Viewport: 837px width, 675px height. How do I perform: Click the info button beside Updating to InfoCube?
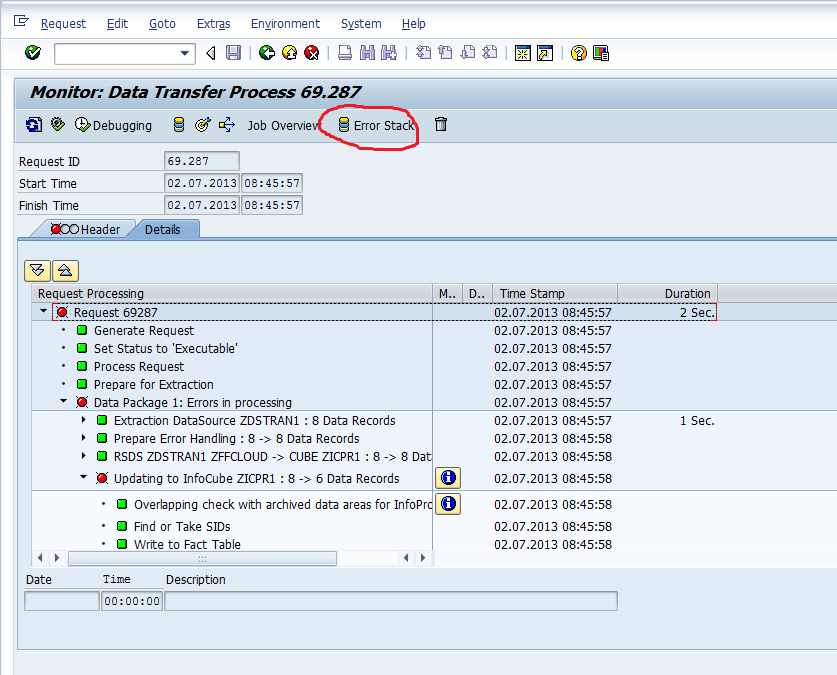tap(447, 477)
